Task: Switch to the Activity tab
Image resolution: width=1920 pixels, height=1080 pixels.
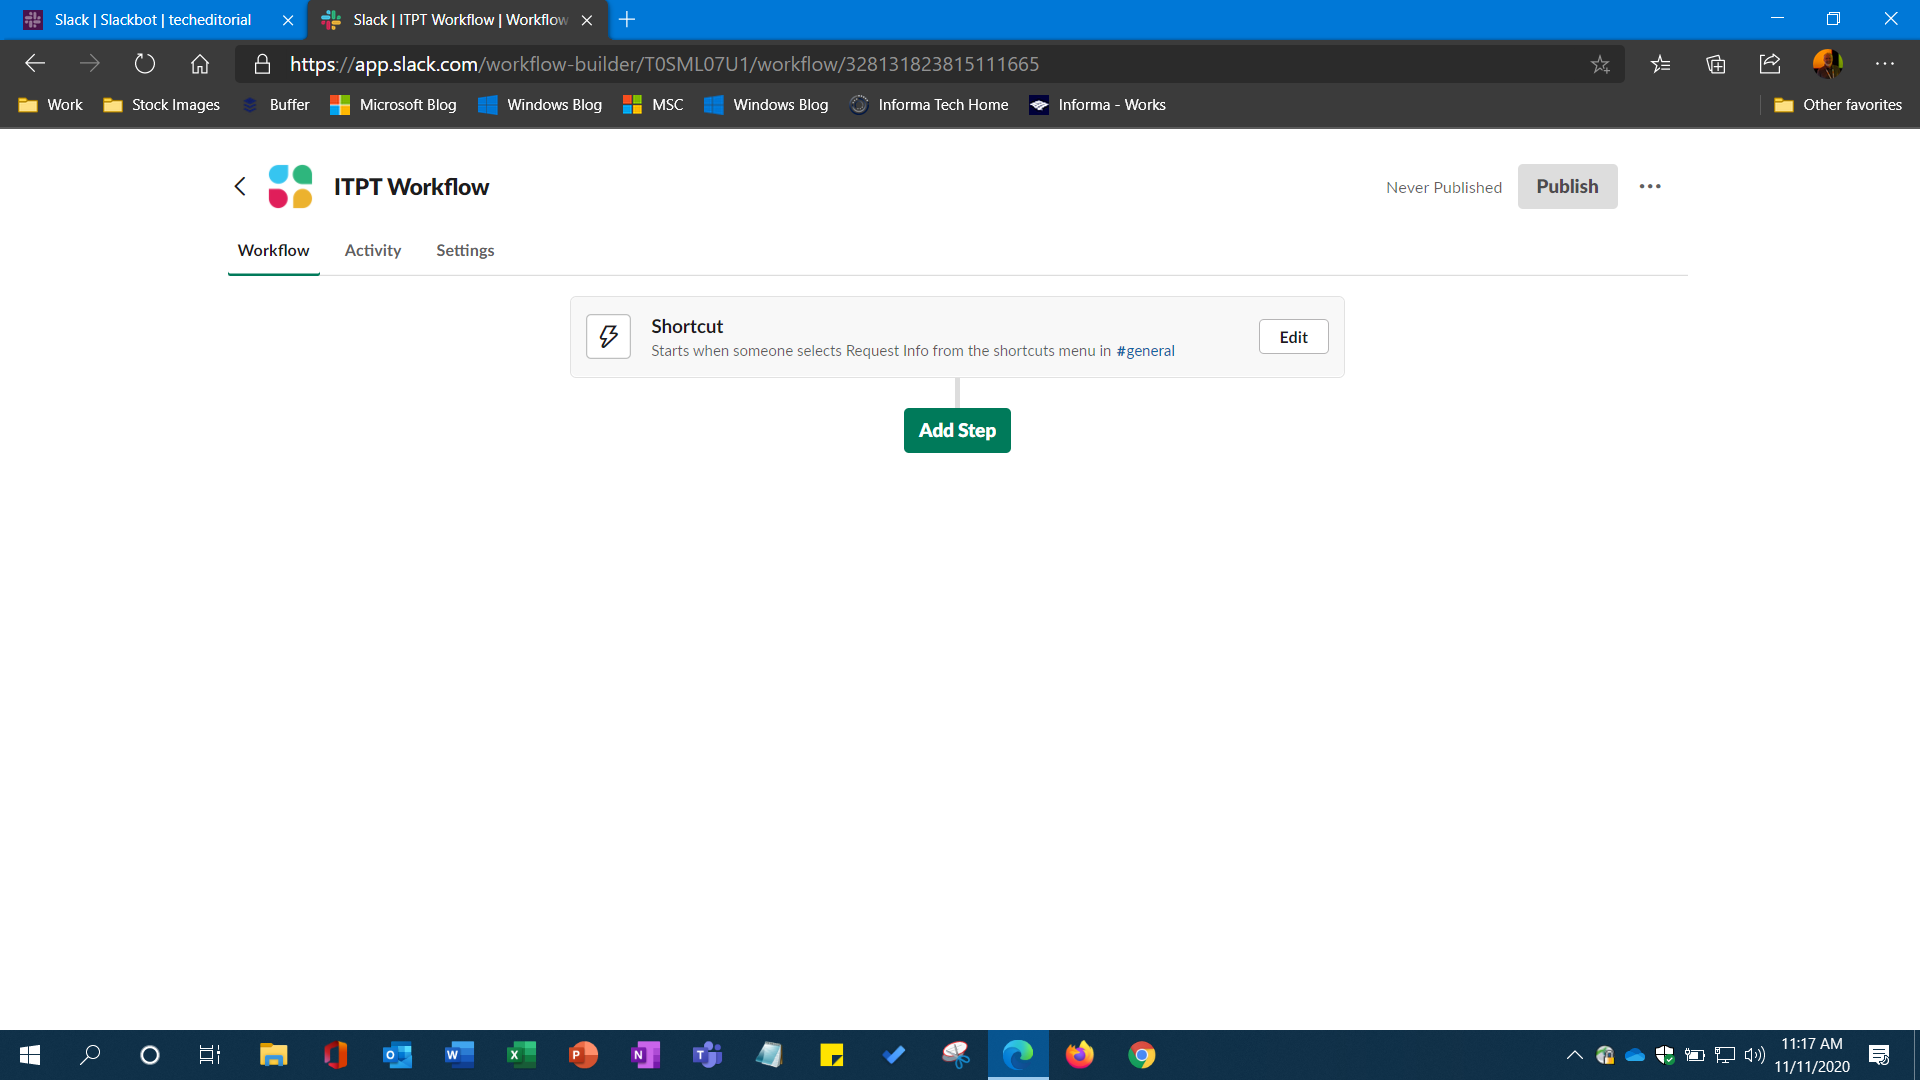Action: pos(372,250)
